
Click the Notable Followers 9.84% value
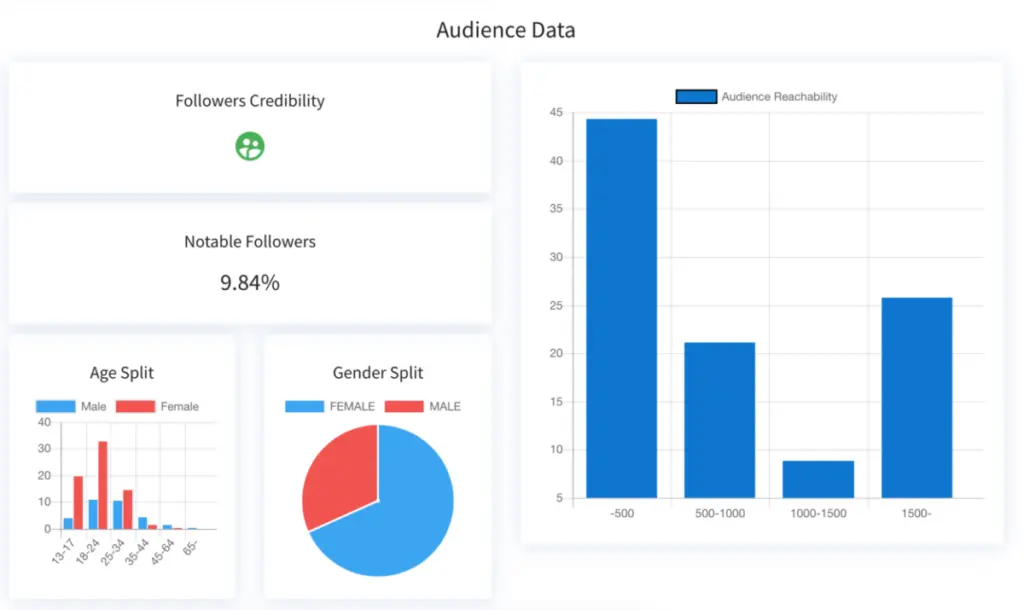pos(250,283)
